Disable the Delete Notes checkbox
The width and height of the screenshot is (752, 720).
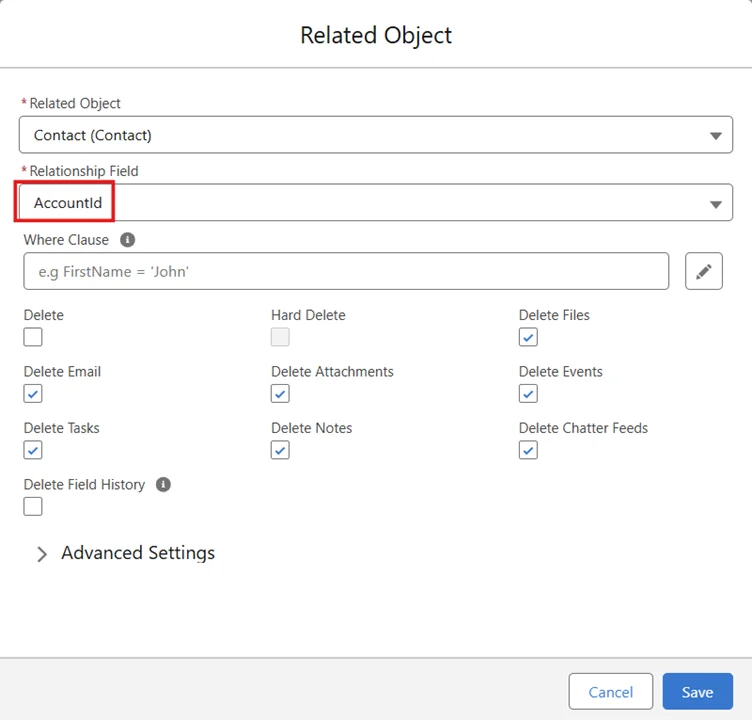point(280,450)
